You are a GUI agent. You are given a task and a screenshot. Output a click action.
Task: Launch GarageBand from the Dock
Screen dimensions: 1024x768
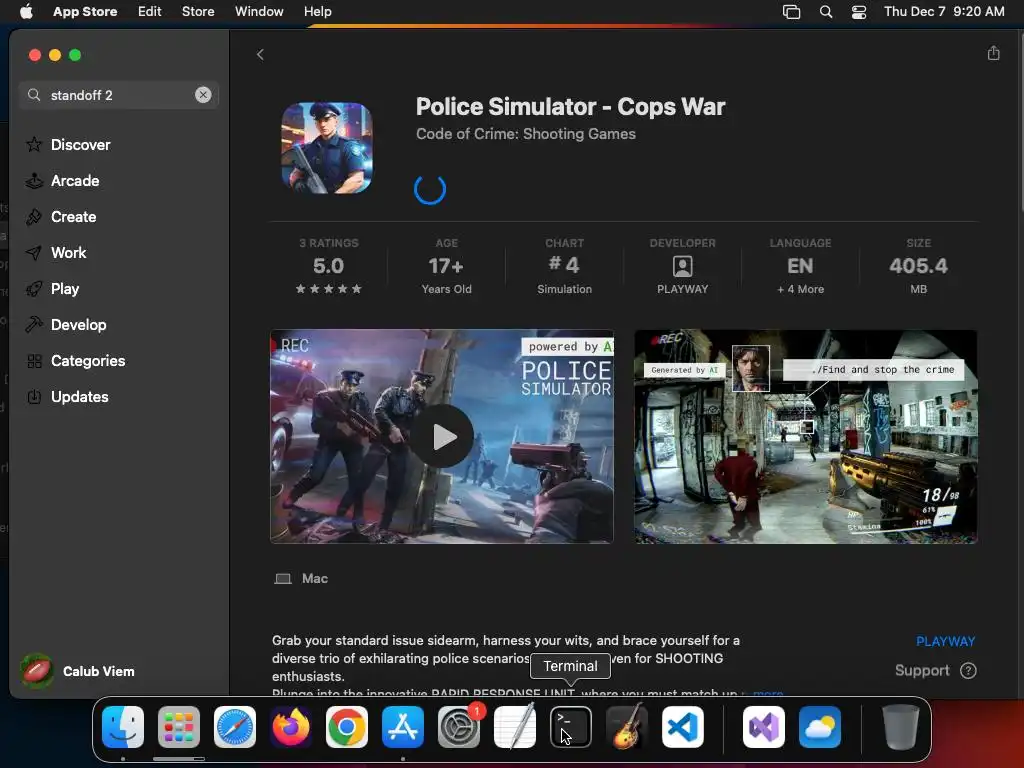(x=627, y=727)
